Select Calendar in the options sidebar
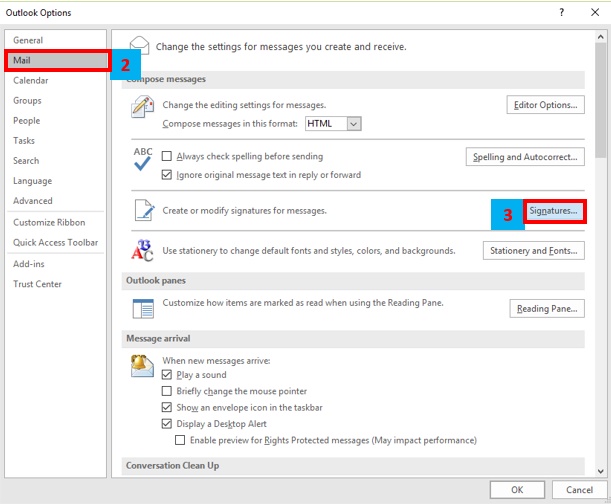Viewport: 611px width, 504px height. point(31,80)
